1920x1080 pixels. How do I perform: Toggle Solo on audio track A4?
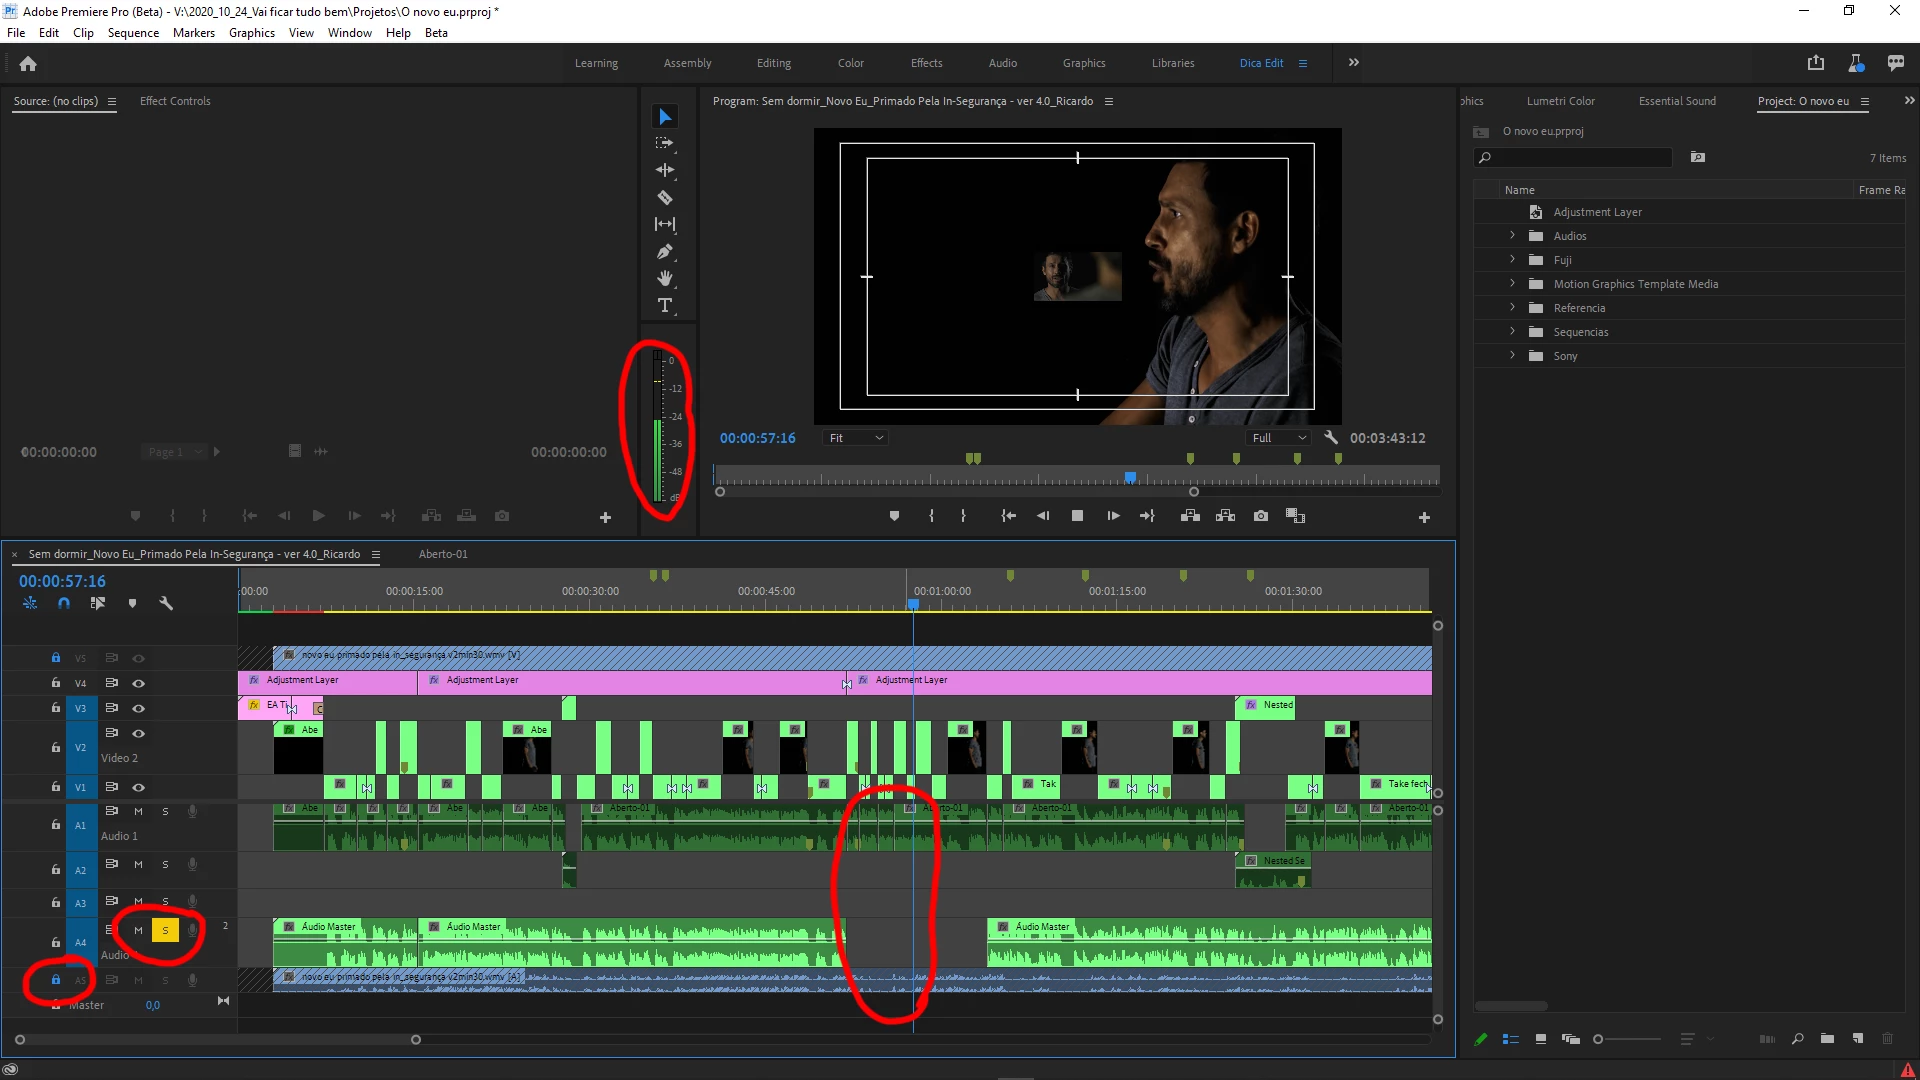click(x=165, y=931)
